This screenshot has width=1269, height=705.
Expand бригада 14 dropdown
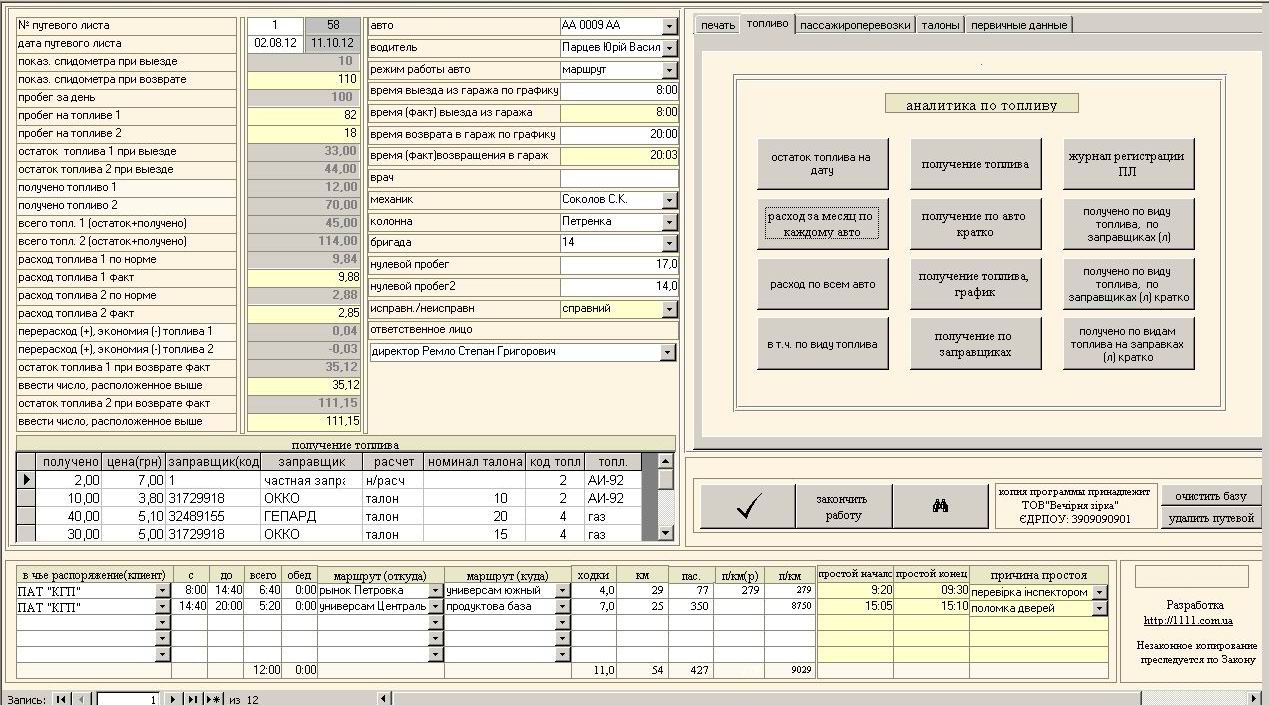coord(669,243)
